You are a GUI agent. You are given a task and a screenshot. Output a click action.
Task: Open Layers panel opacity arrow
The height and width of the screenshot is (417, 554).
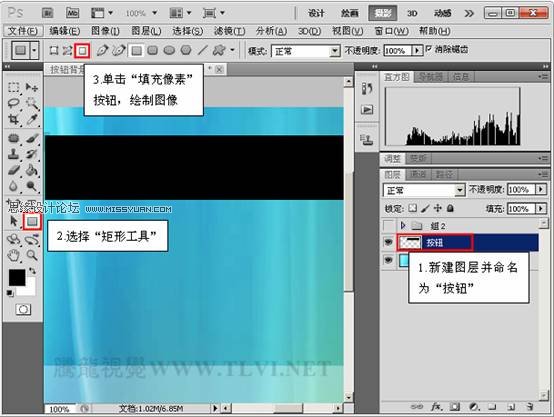(541, 189)
